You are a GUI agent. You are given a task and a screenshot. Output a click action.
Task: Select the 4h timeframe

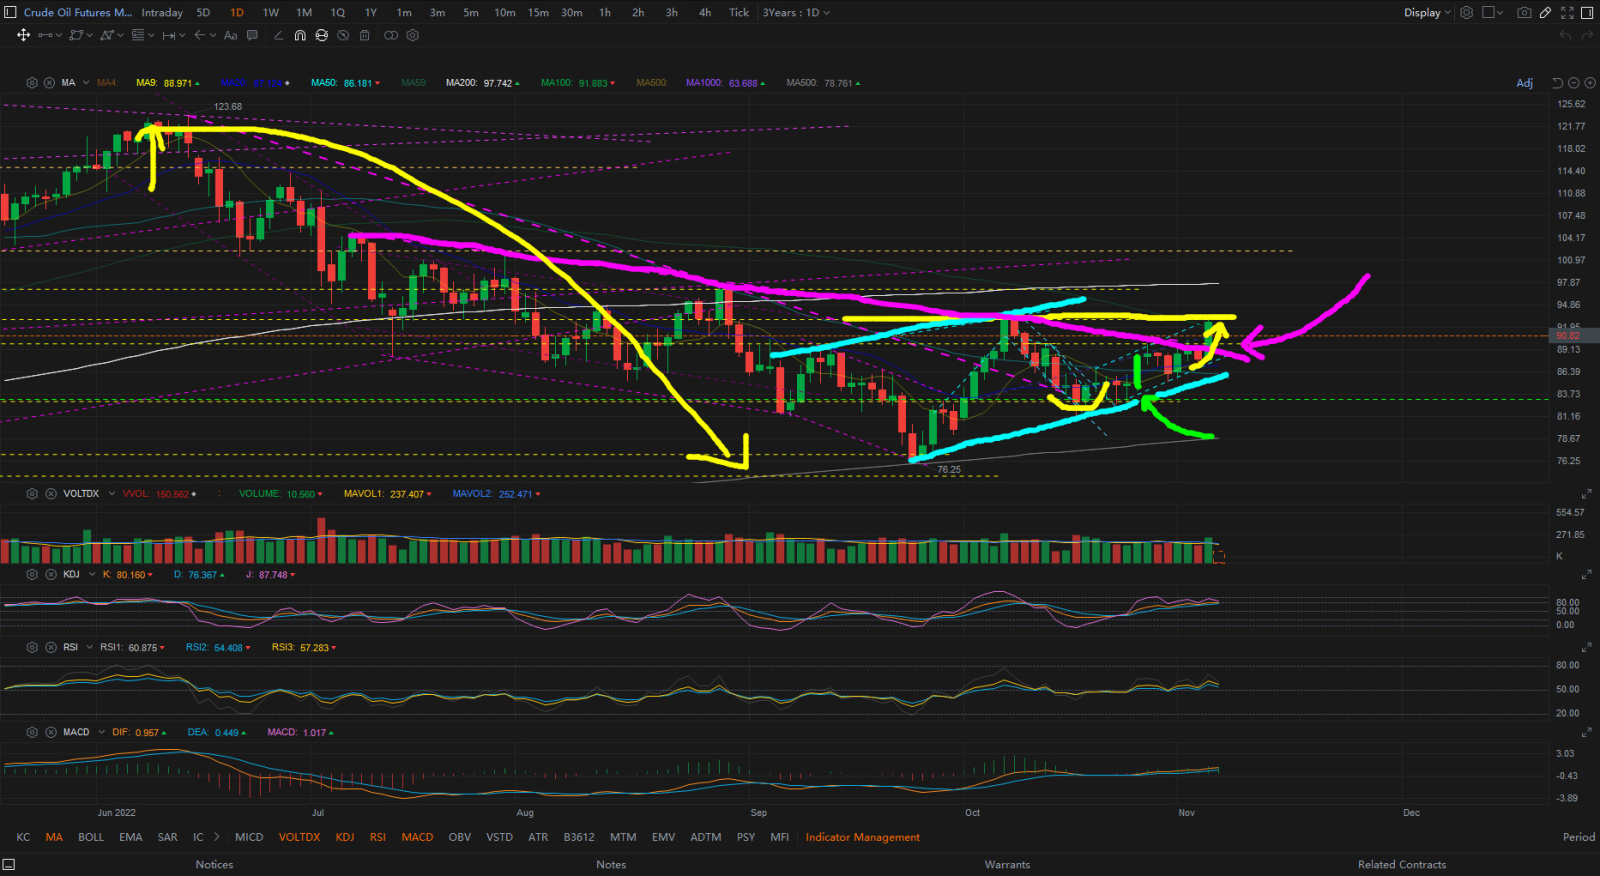coord(705,13)
